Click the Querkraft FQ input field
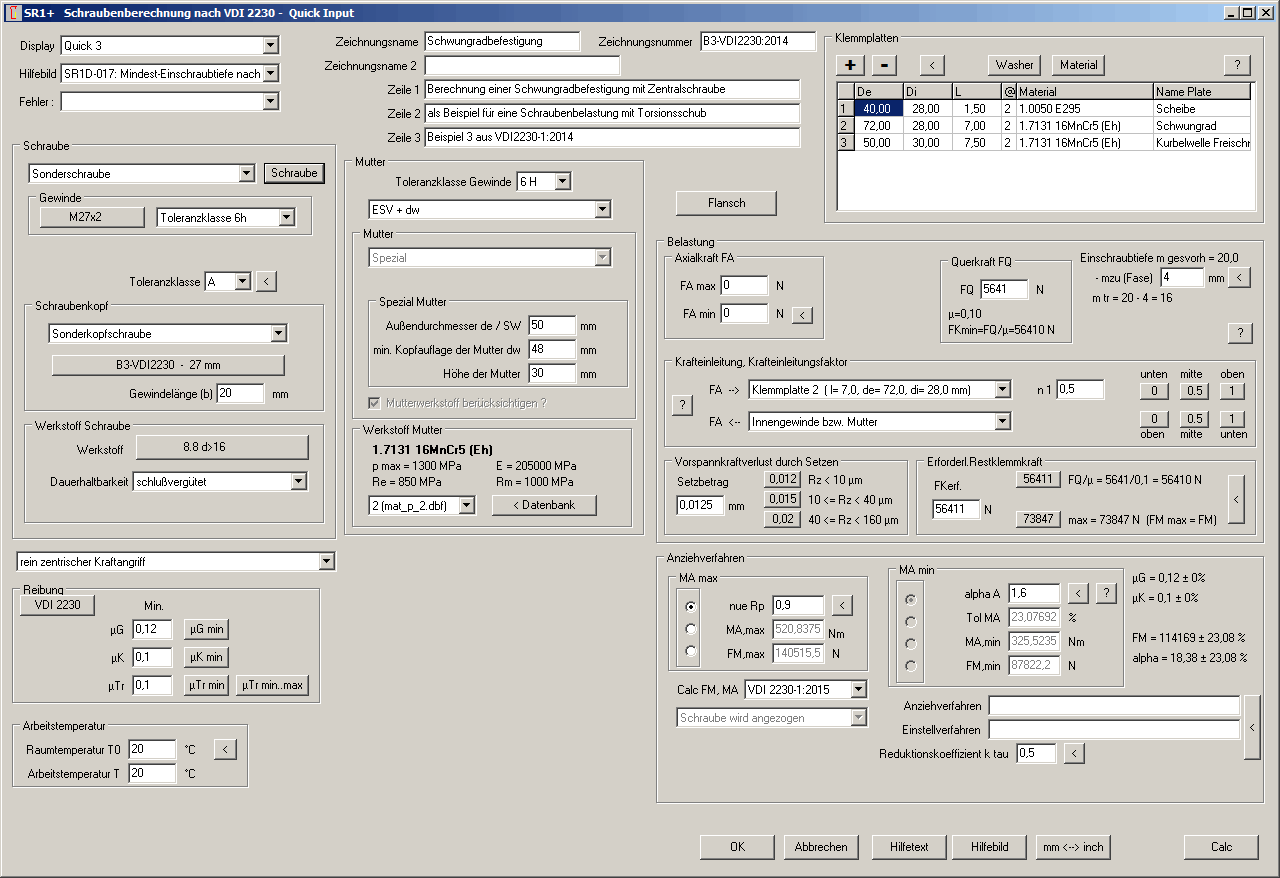The image size is (1280, 878). click(x=1003, y=290)
